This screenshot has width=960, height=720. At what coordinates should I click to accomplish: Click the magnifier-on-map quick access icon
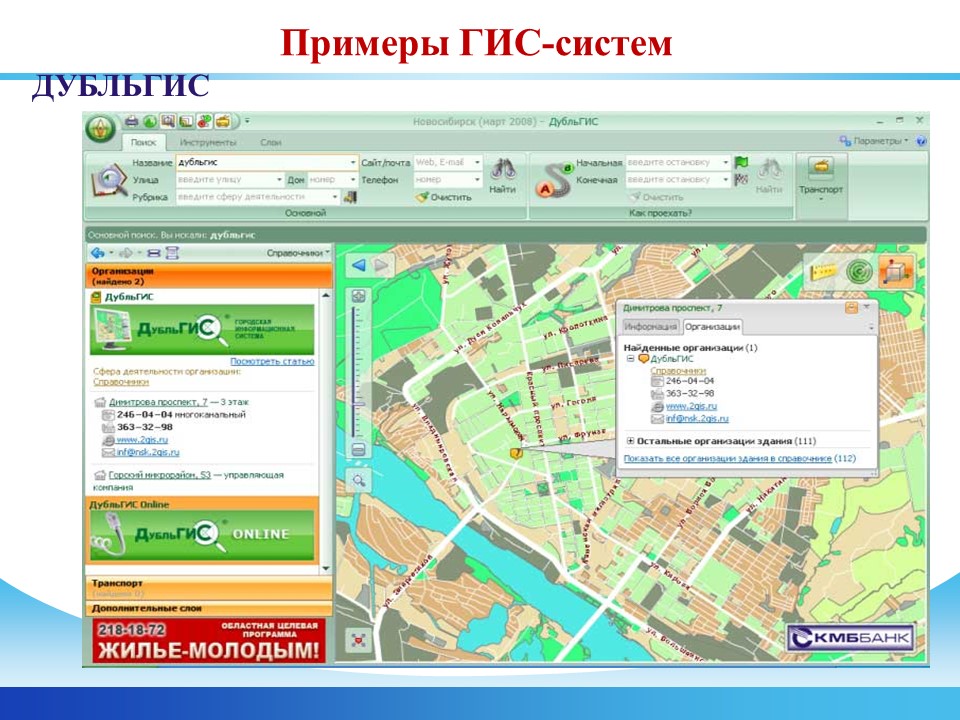tap(168, 121)
